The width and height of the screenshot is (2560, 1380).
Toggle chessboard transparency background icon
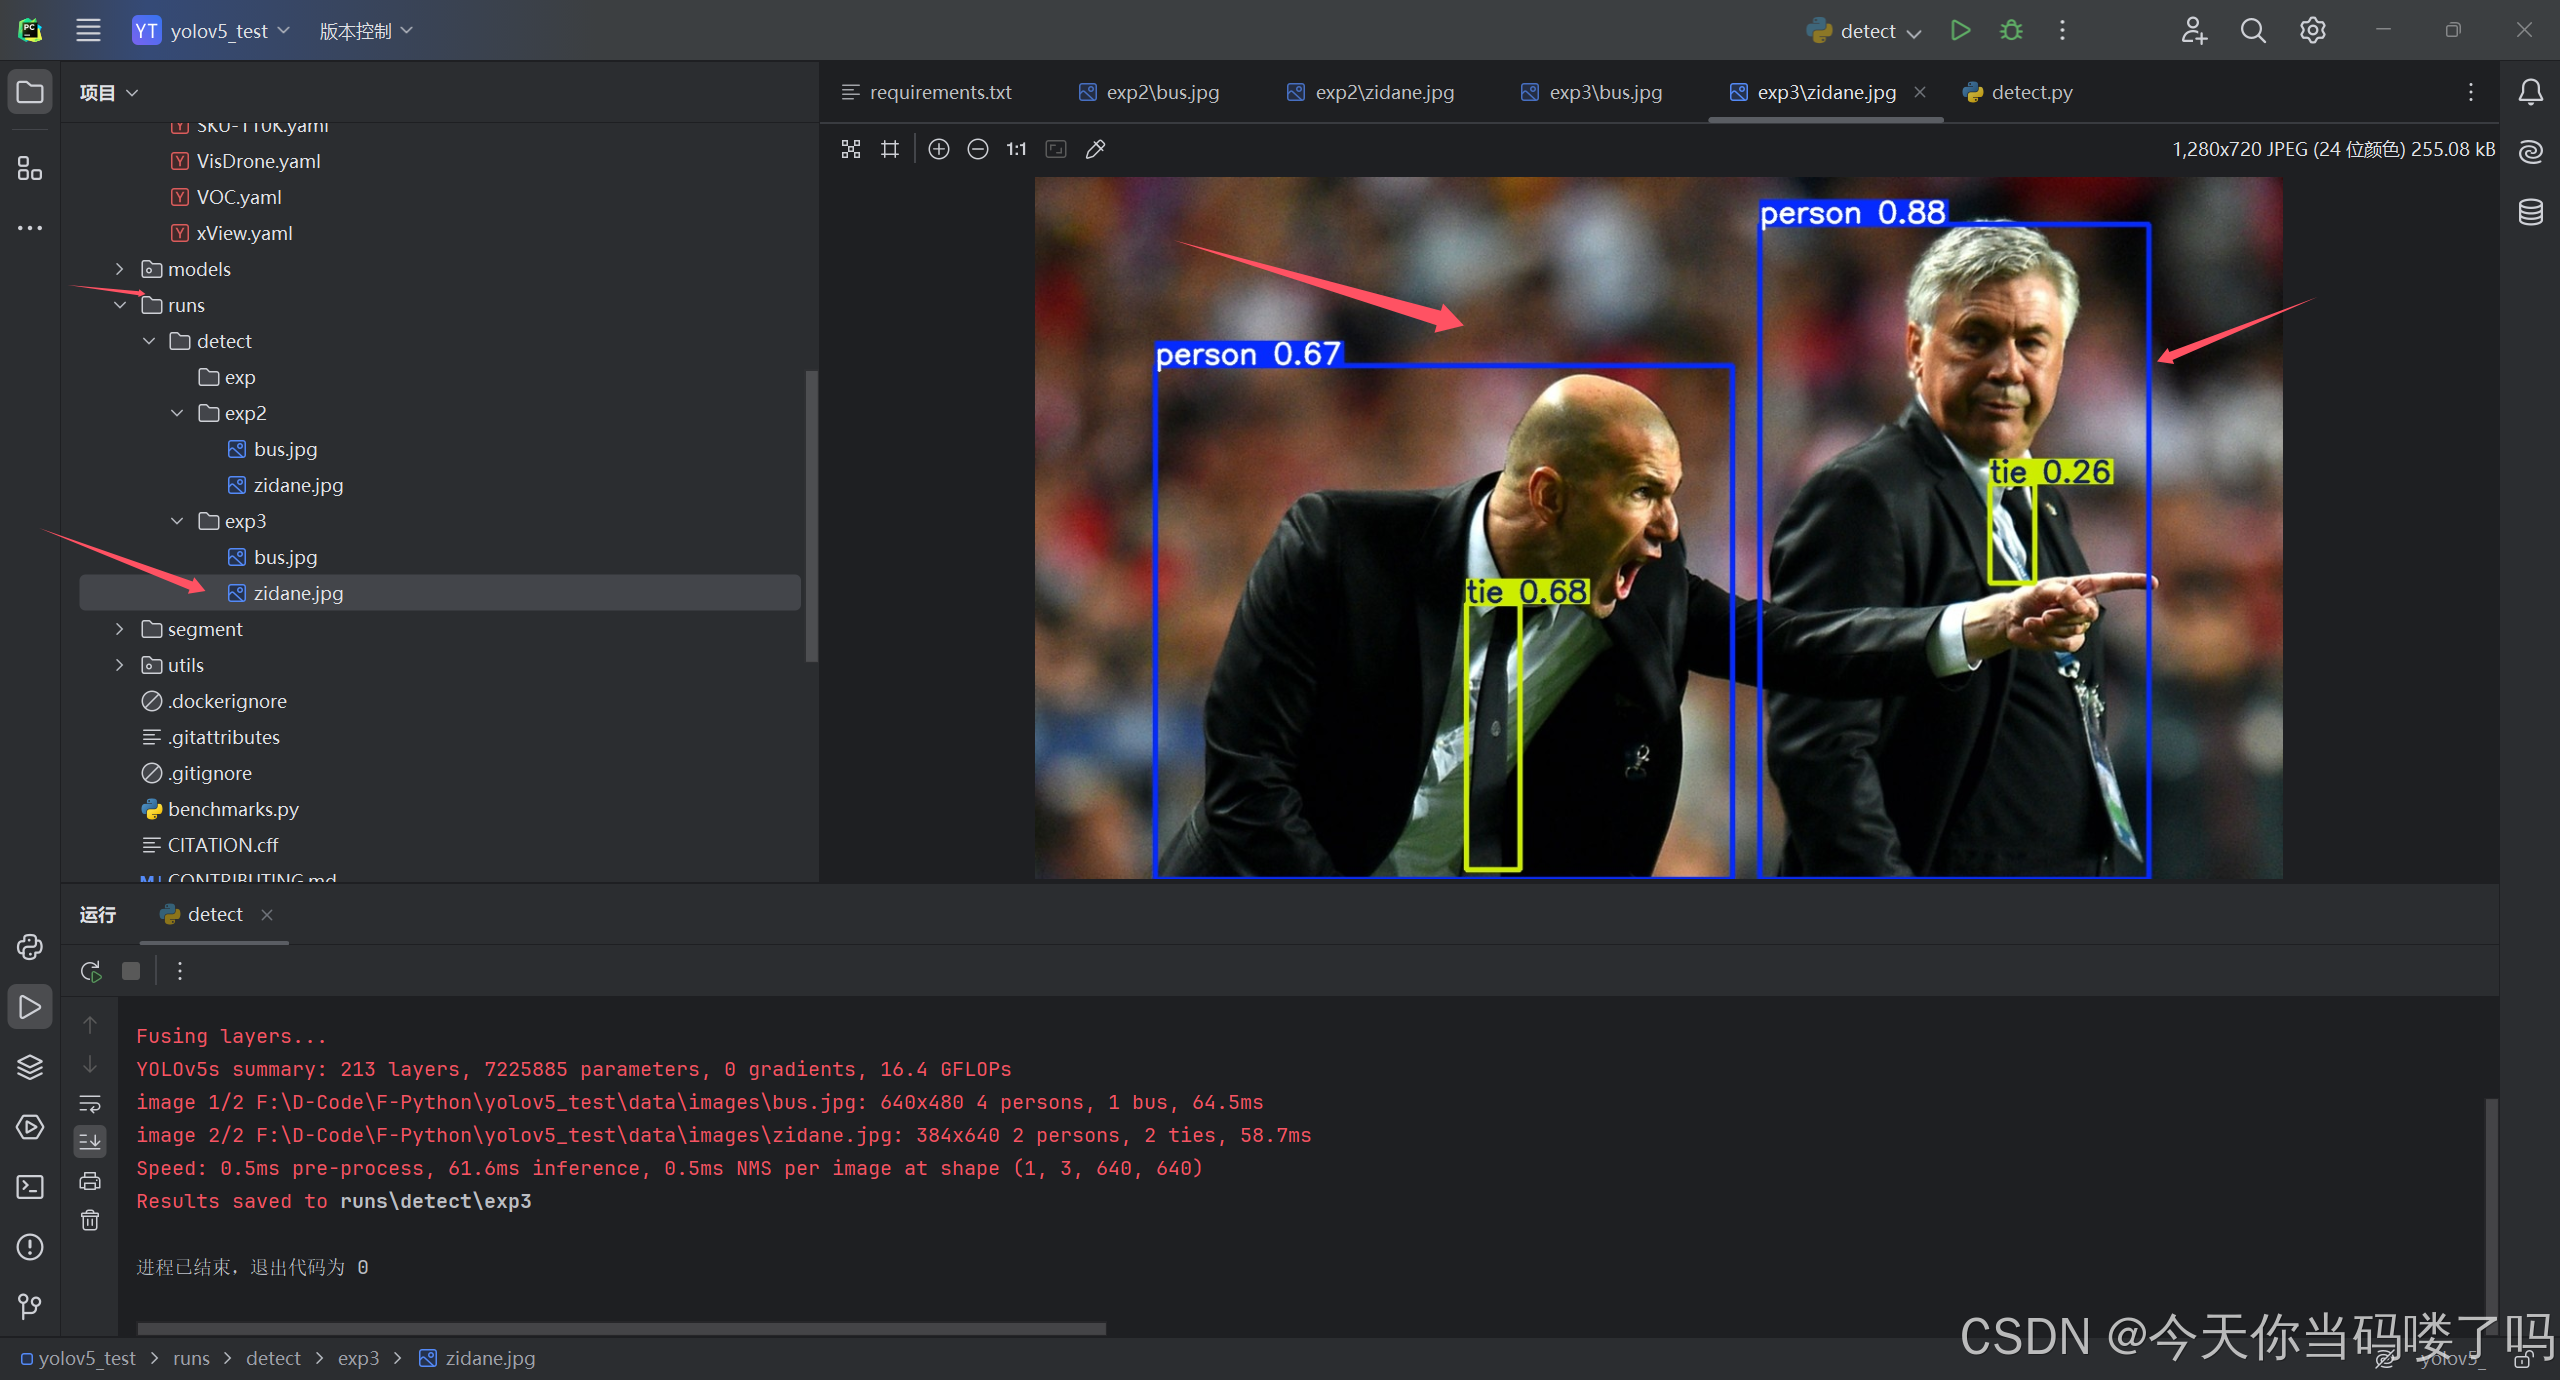(851, 149)
